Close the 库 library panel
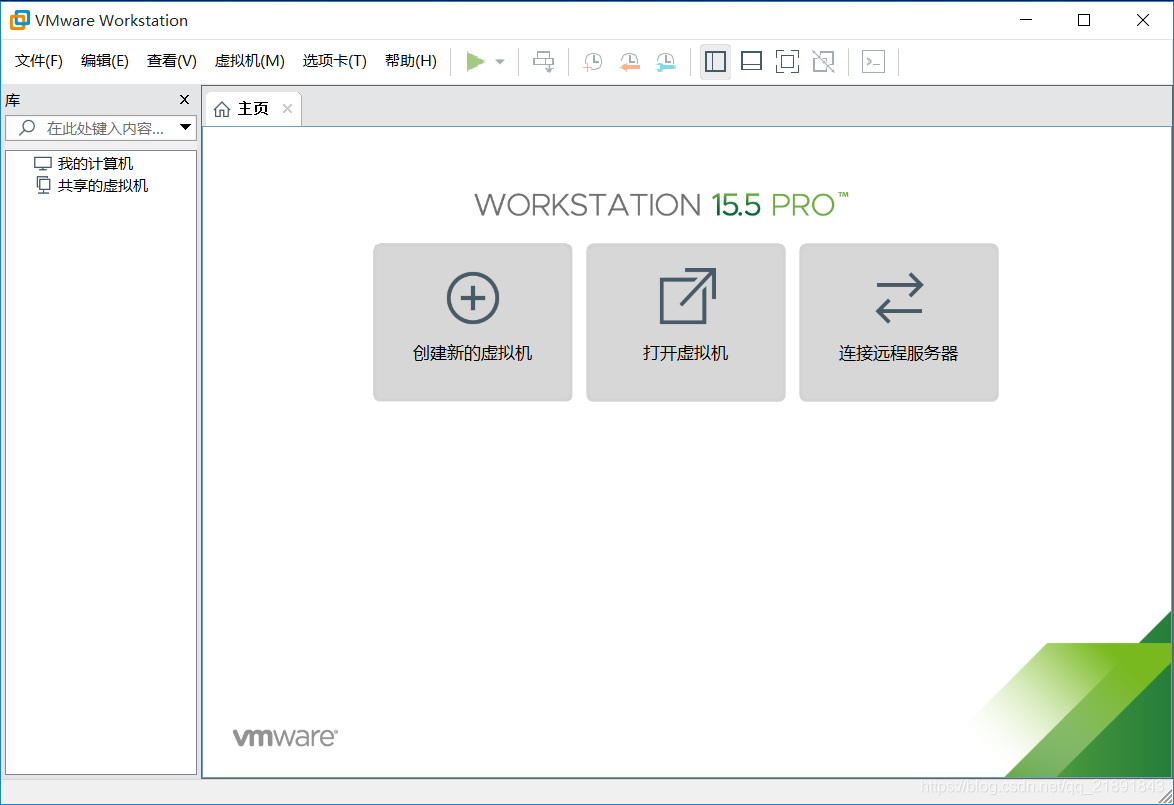The width and height of the screenshot is (1174, 805). [x=184, y=100]
